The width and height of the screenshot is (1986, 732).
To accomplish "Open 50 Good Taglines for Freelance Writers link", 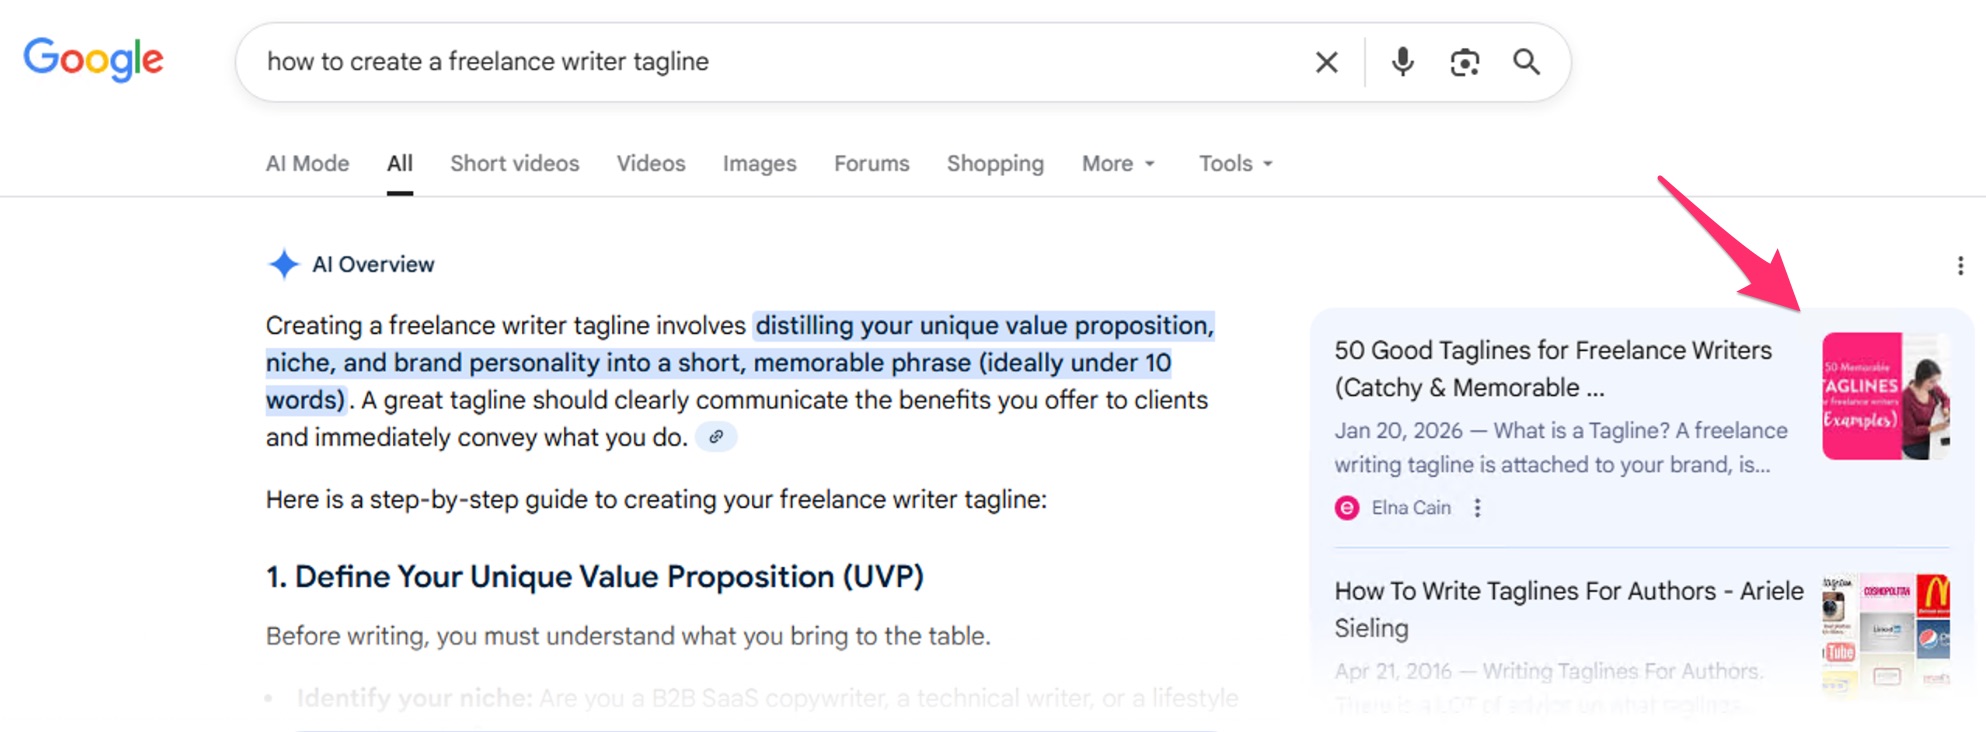I will (1552, 368).
